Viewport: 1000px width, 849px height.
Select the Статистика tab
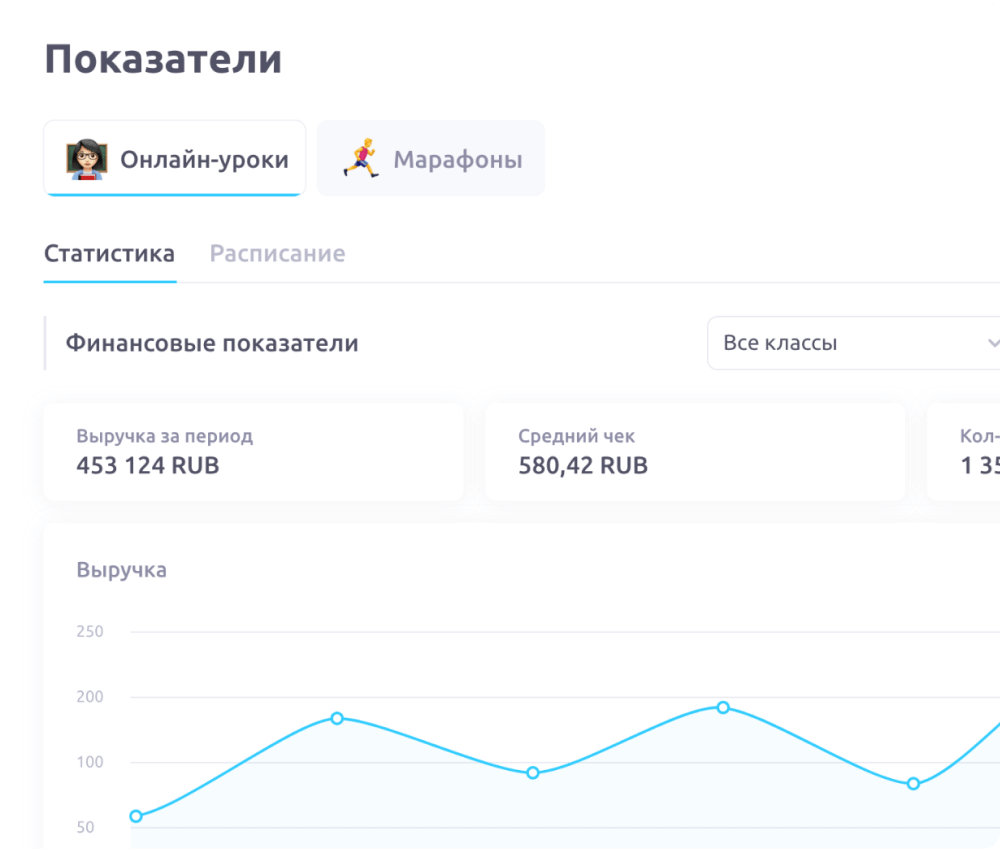pyautogui.click(x=110, y=254)
